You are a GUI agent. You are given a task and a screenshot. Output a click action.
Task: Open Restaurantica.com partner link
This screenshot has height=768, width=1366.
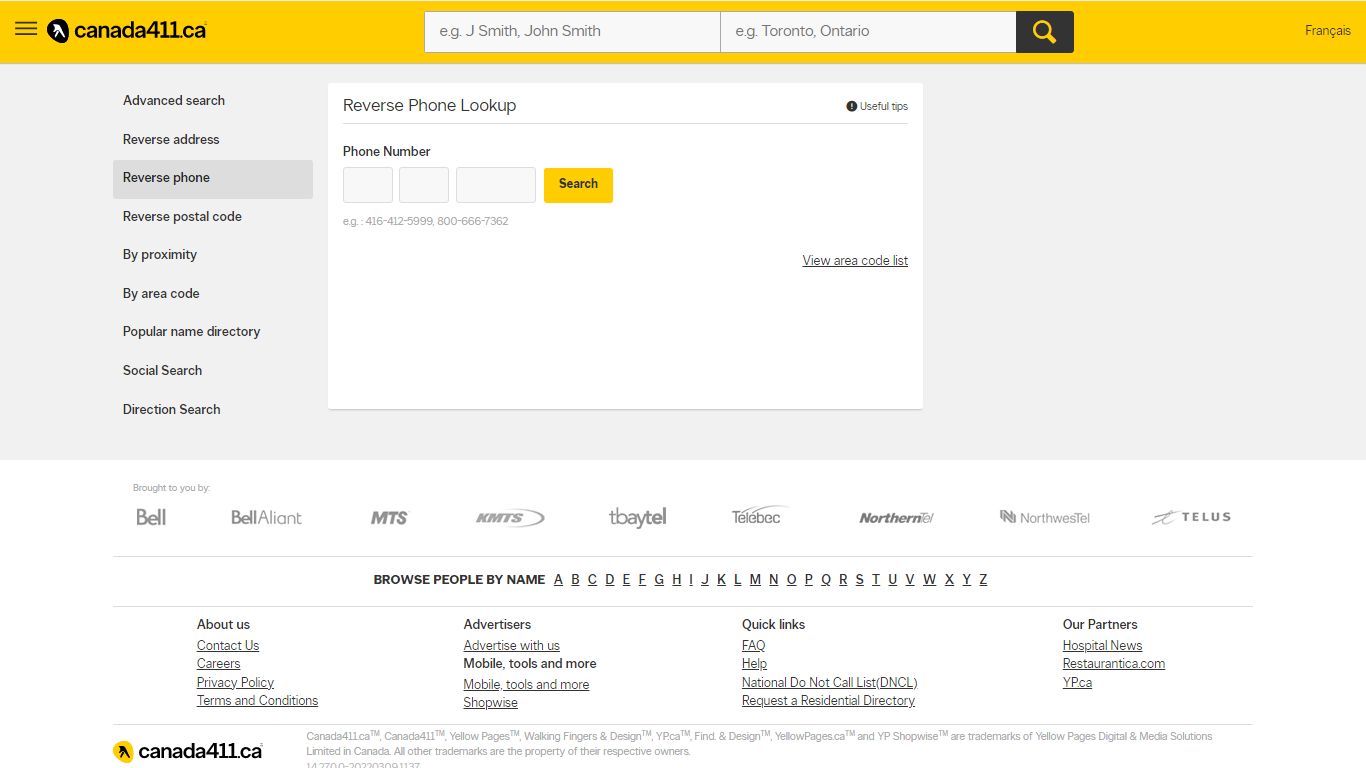[1114, 664]
